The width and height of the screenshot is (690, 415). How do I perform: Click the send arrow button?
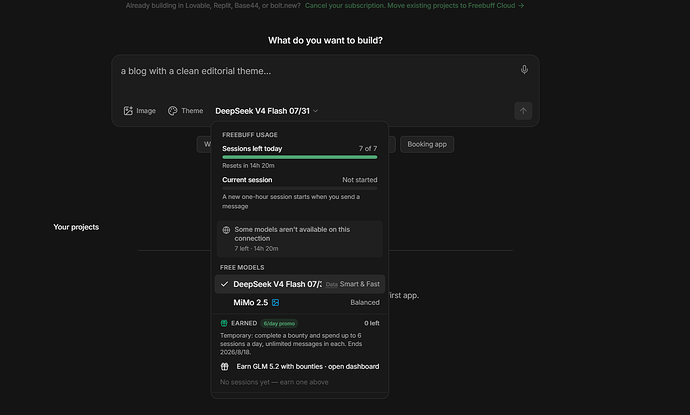[x=523, y=111]
